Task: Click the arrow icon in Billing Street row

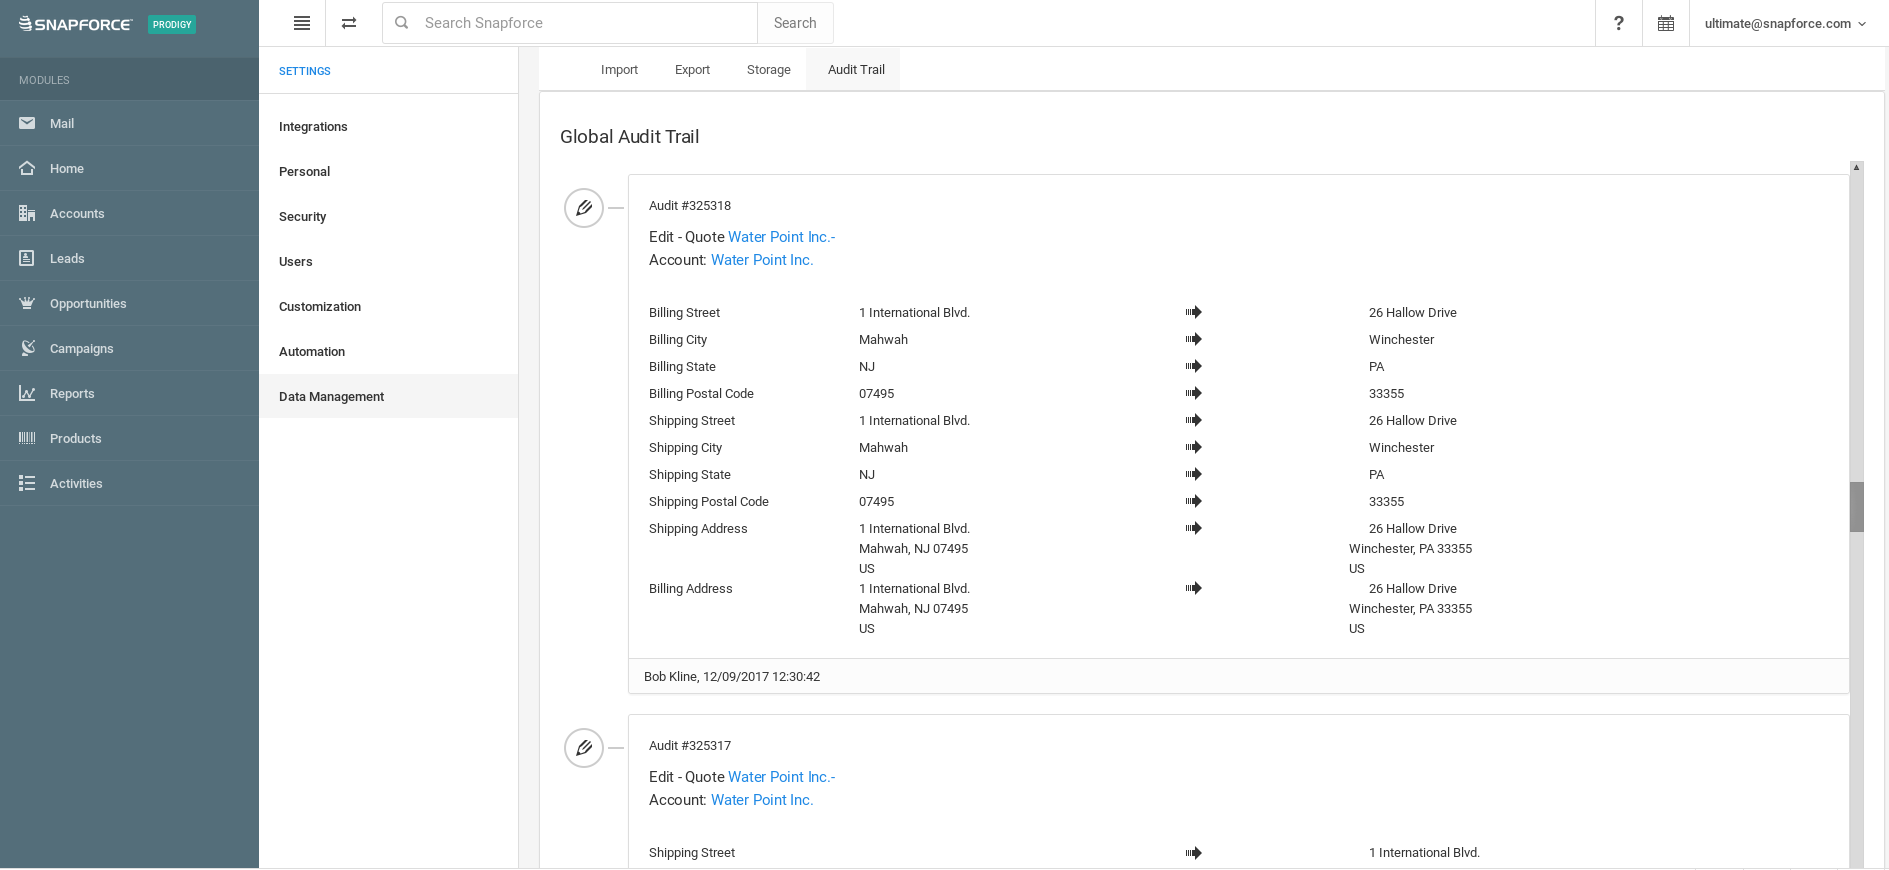Action: click(x=1193, y=312)
